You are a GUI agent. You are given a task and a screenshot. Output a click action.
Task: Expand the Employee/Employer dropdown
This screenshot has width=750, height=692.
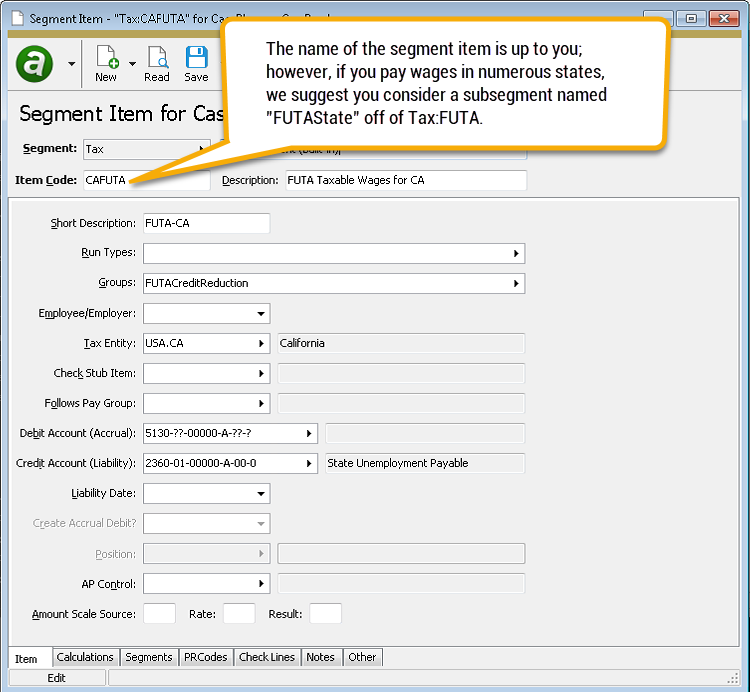(x=261, y=314)
